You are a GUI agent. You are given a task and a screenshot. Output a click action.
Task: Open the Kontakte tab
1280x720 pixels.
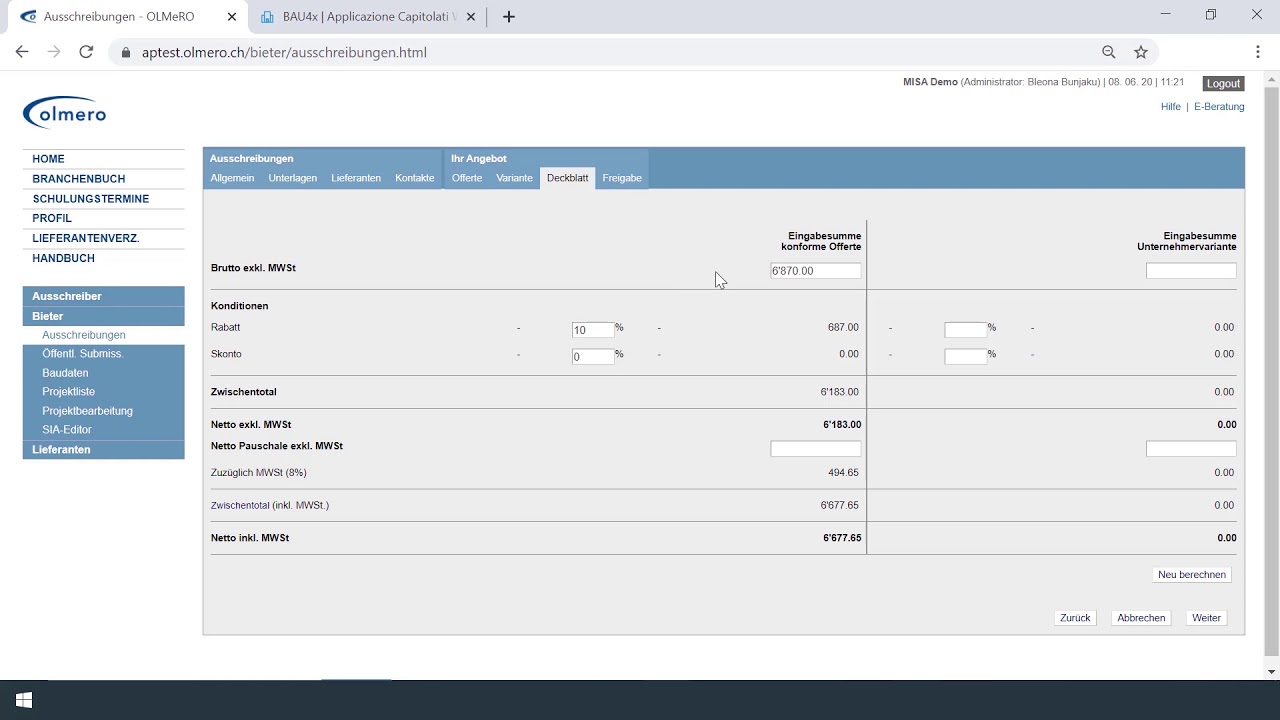click(415, 178)
